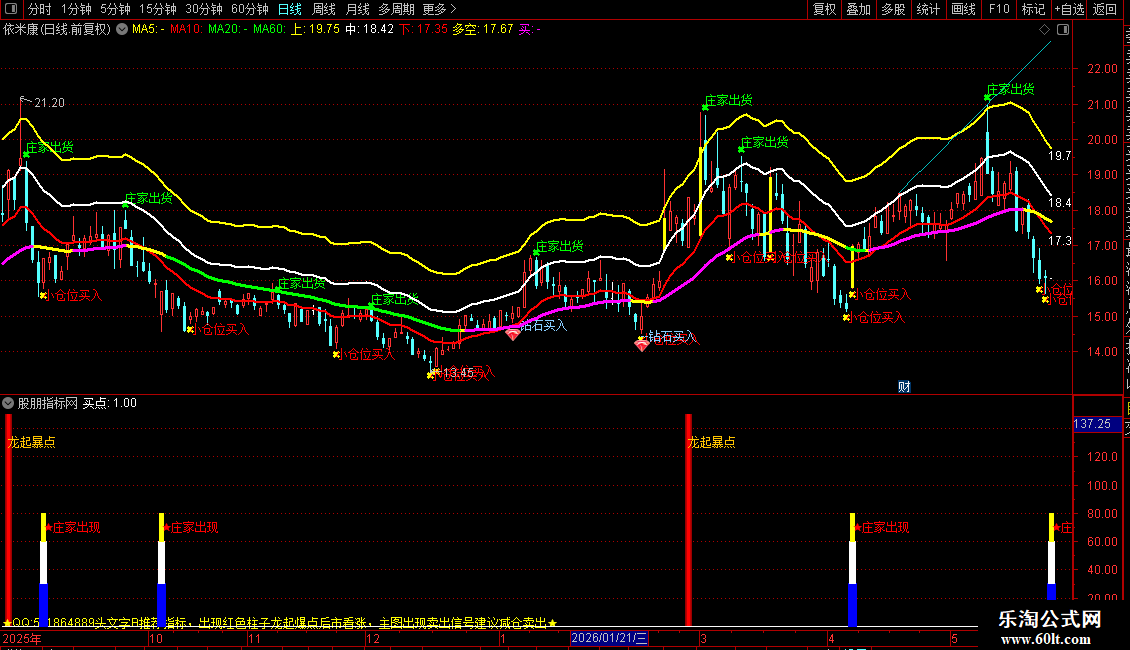Click the 13.45 low price label

coord(458,373)
